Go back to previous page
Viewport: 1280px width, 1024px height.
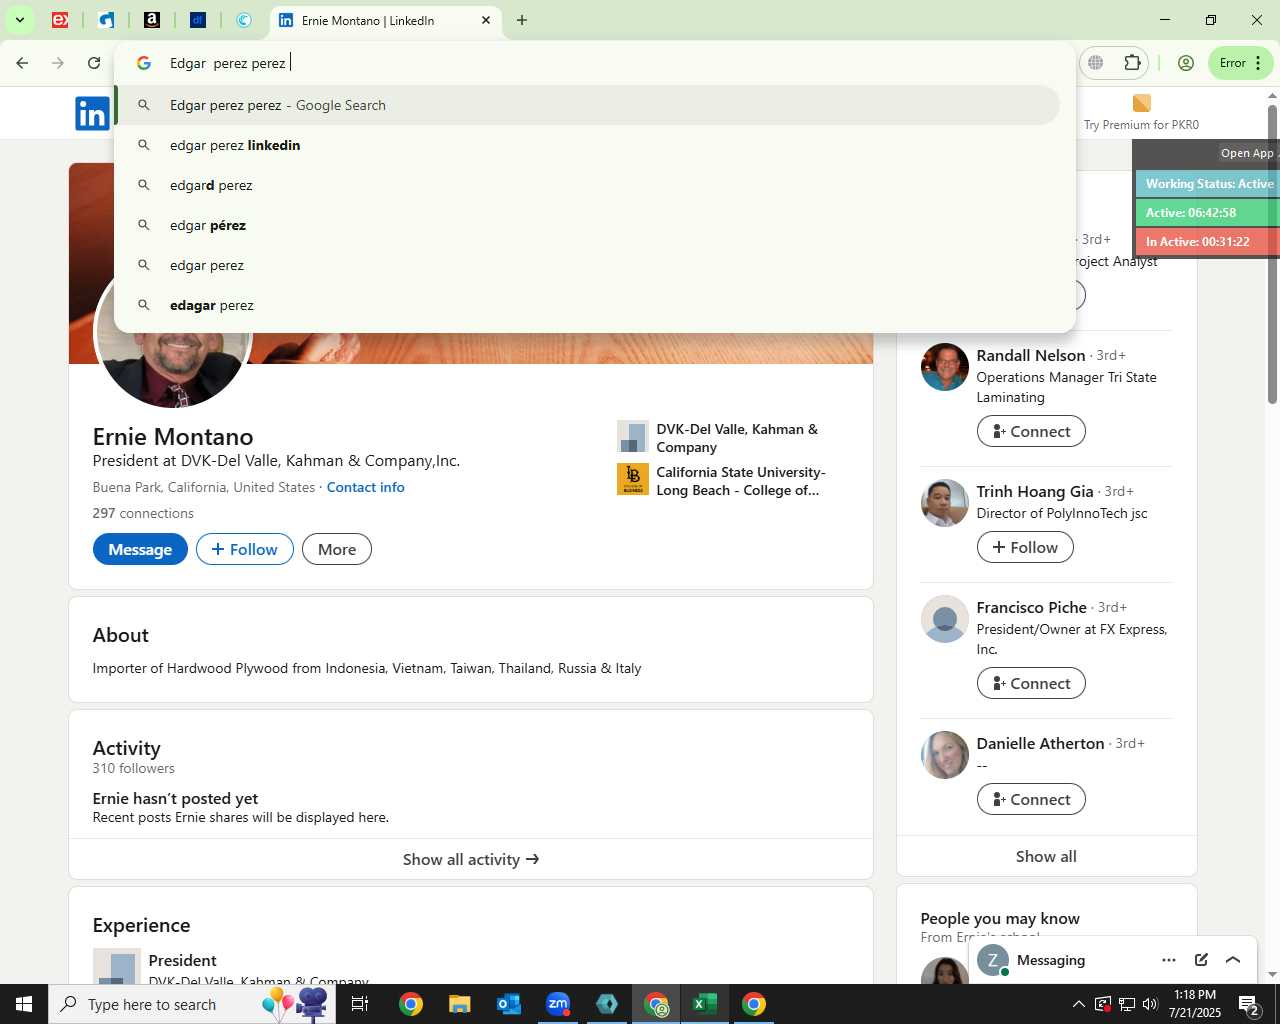22,63
